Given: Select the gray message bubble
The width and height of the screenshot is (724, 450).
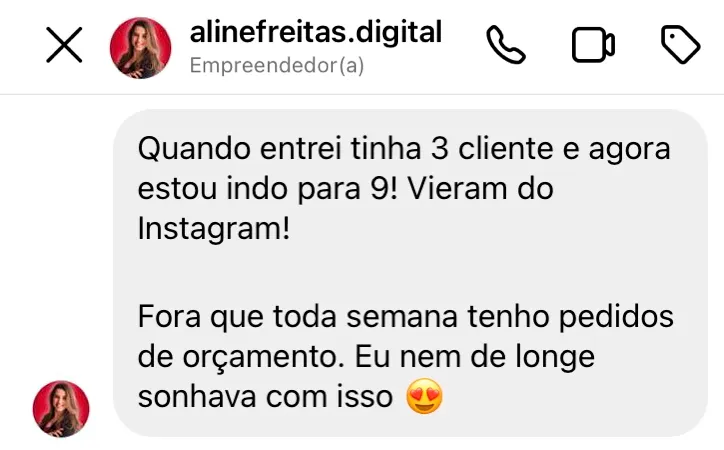Looking at the screenshot, I should coord(410,273).
